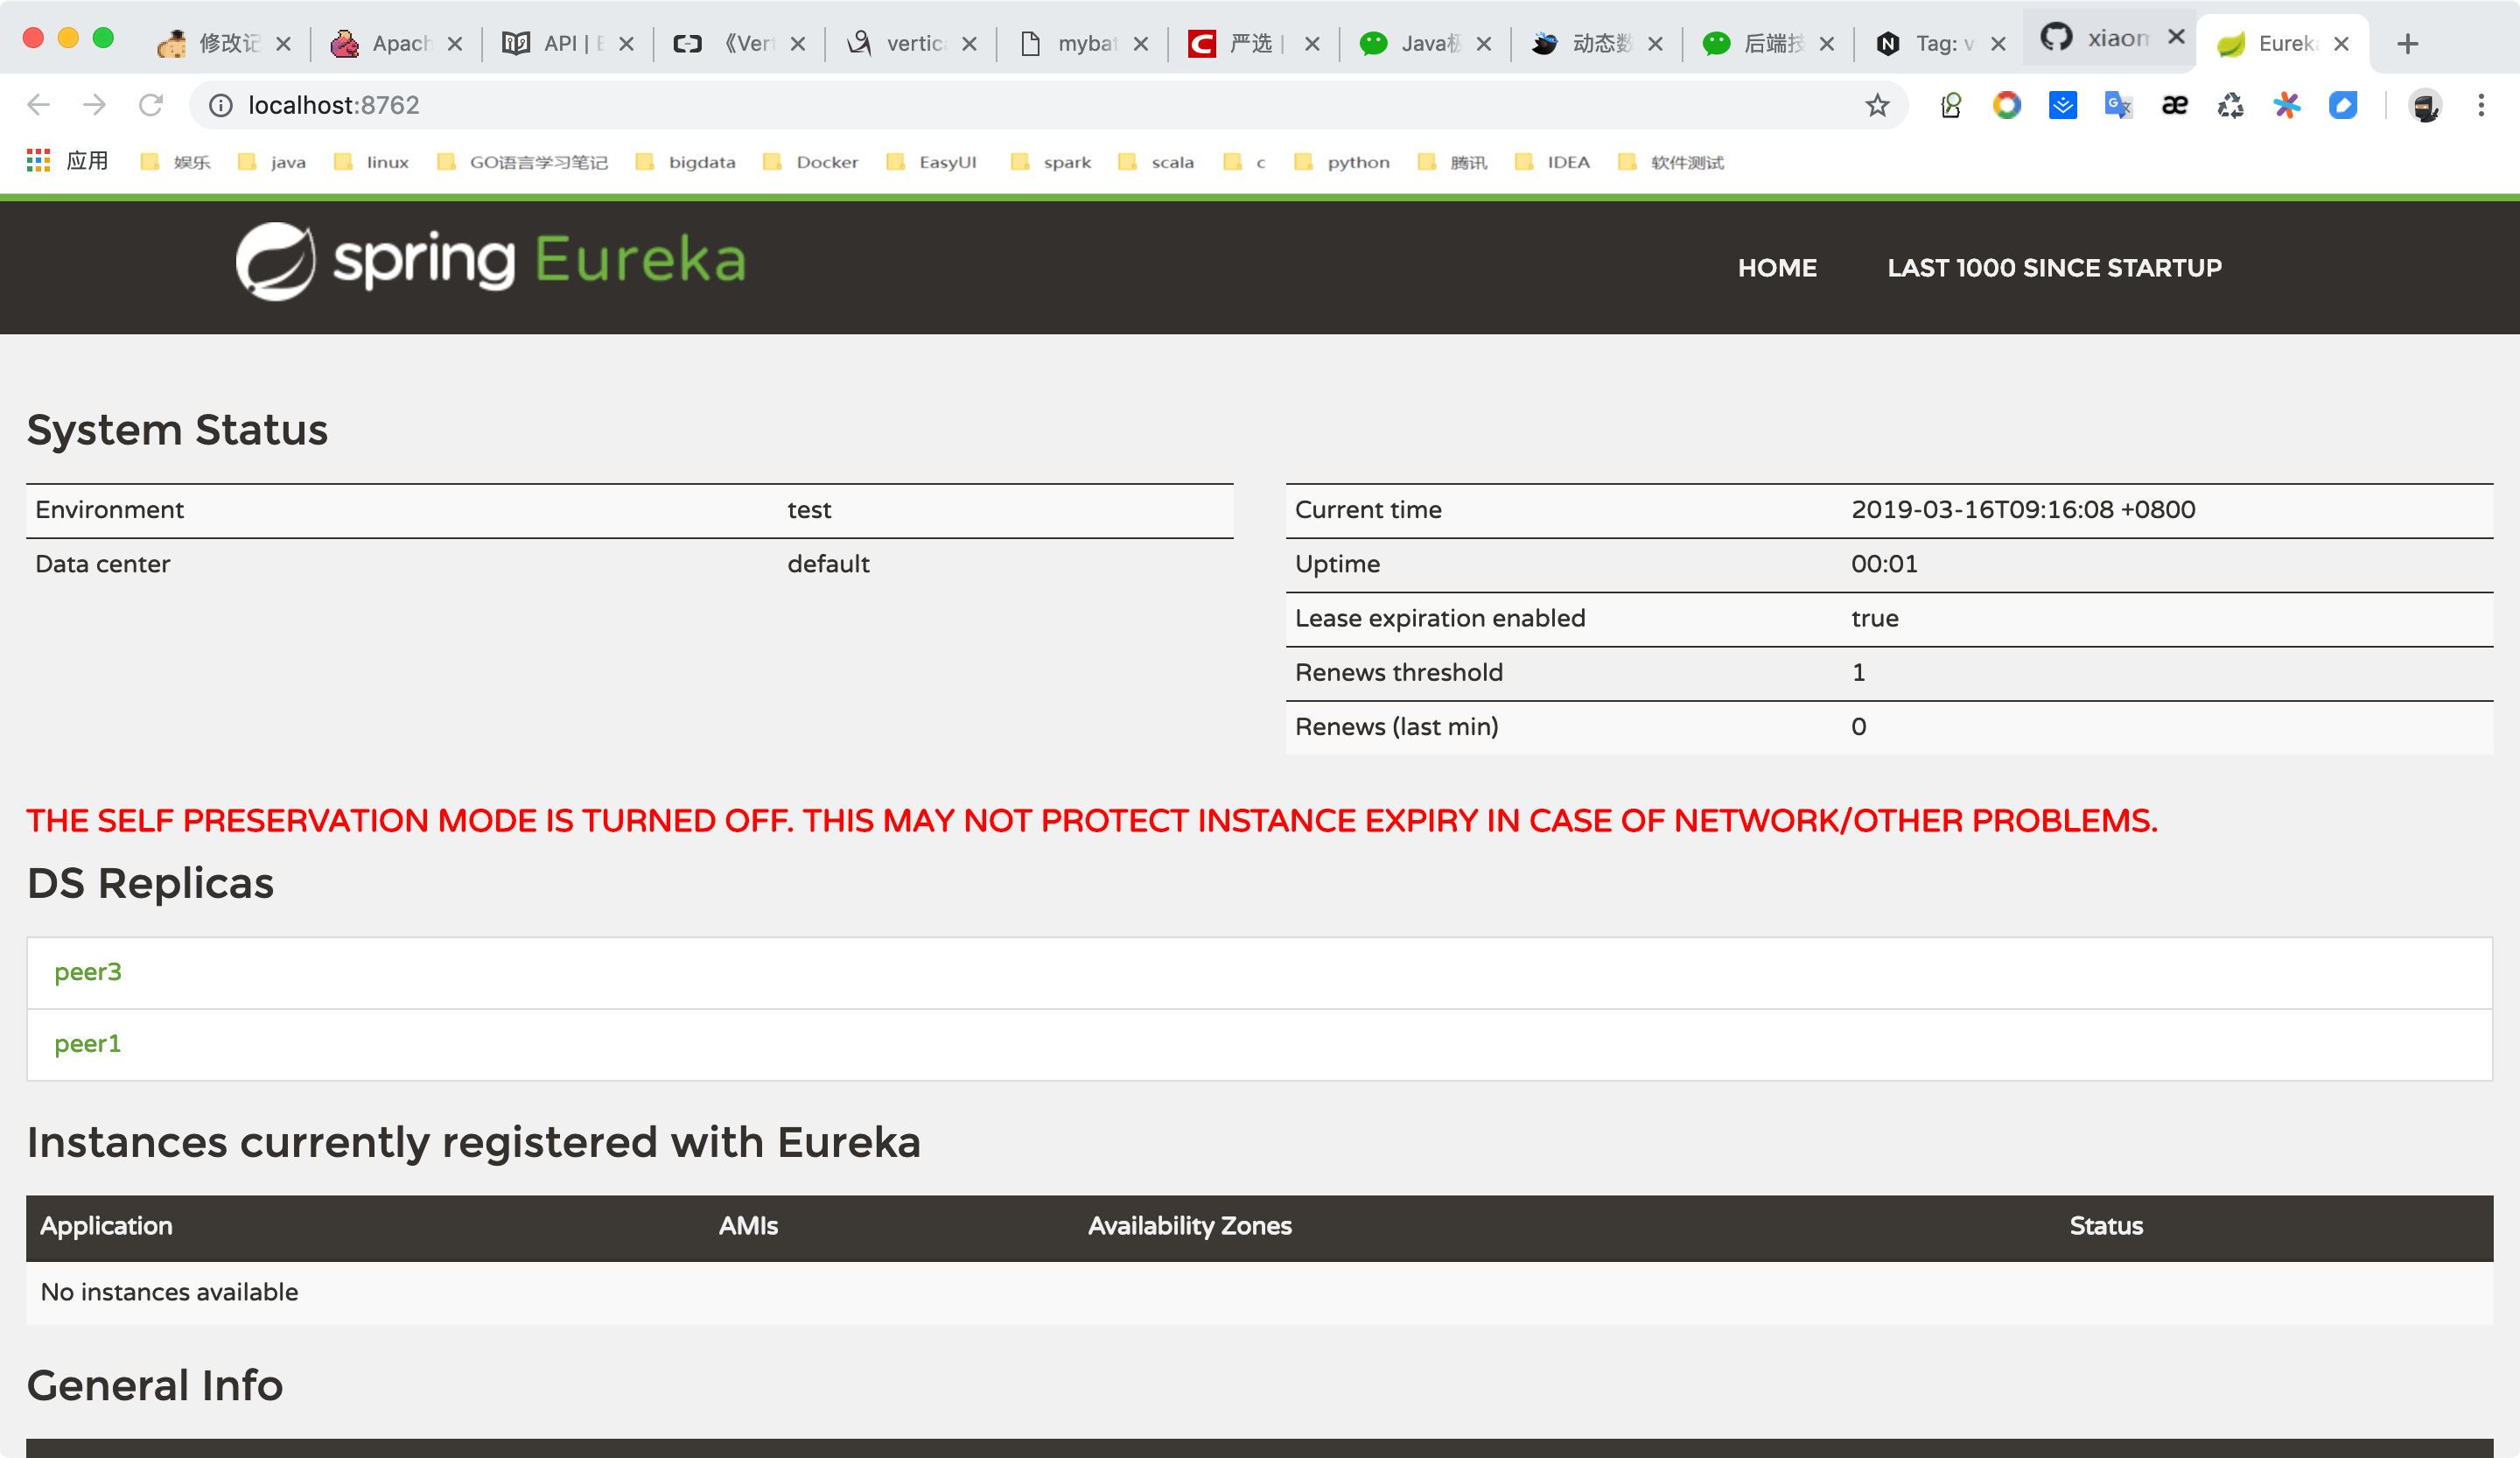This screenshot has height=1458, width=2520.
Task: Click the site information icon beside URL
Action: [221, 105]
